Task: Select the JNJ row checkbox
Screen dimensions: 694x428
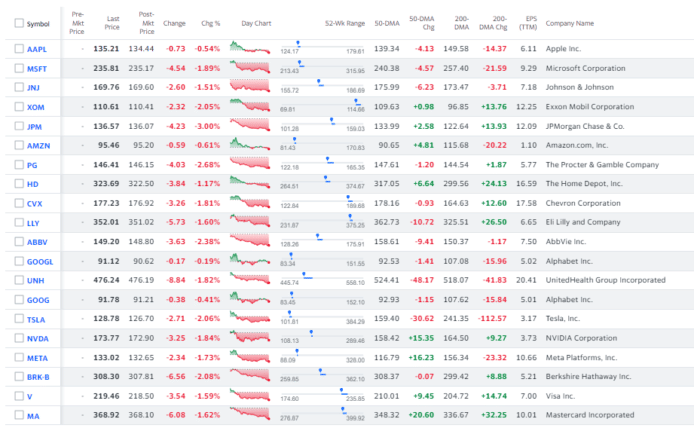Action: pyautogui.click(x=19, y=87)
